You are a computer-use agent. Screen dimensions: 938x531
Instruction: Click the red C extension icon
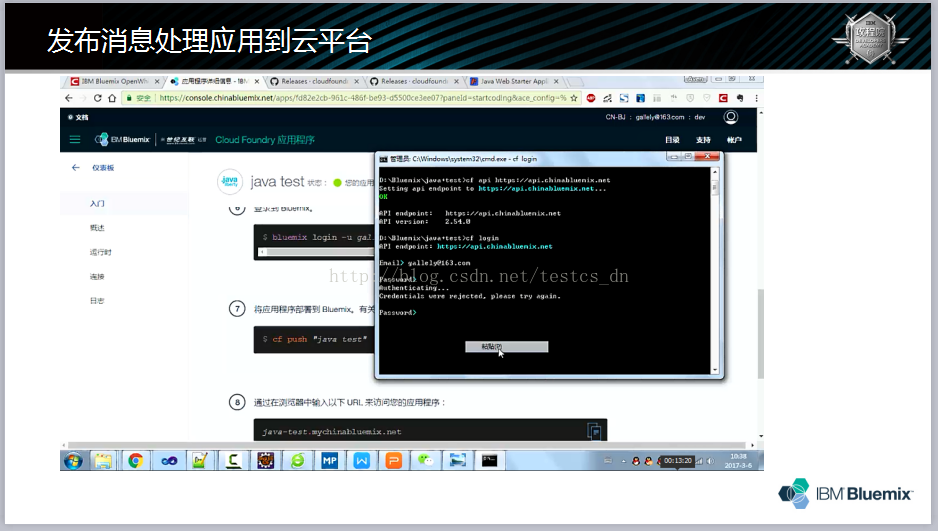723,98
